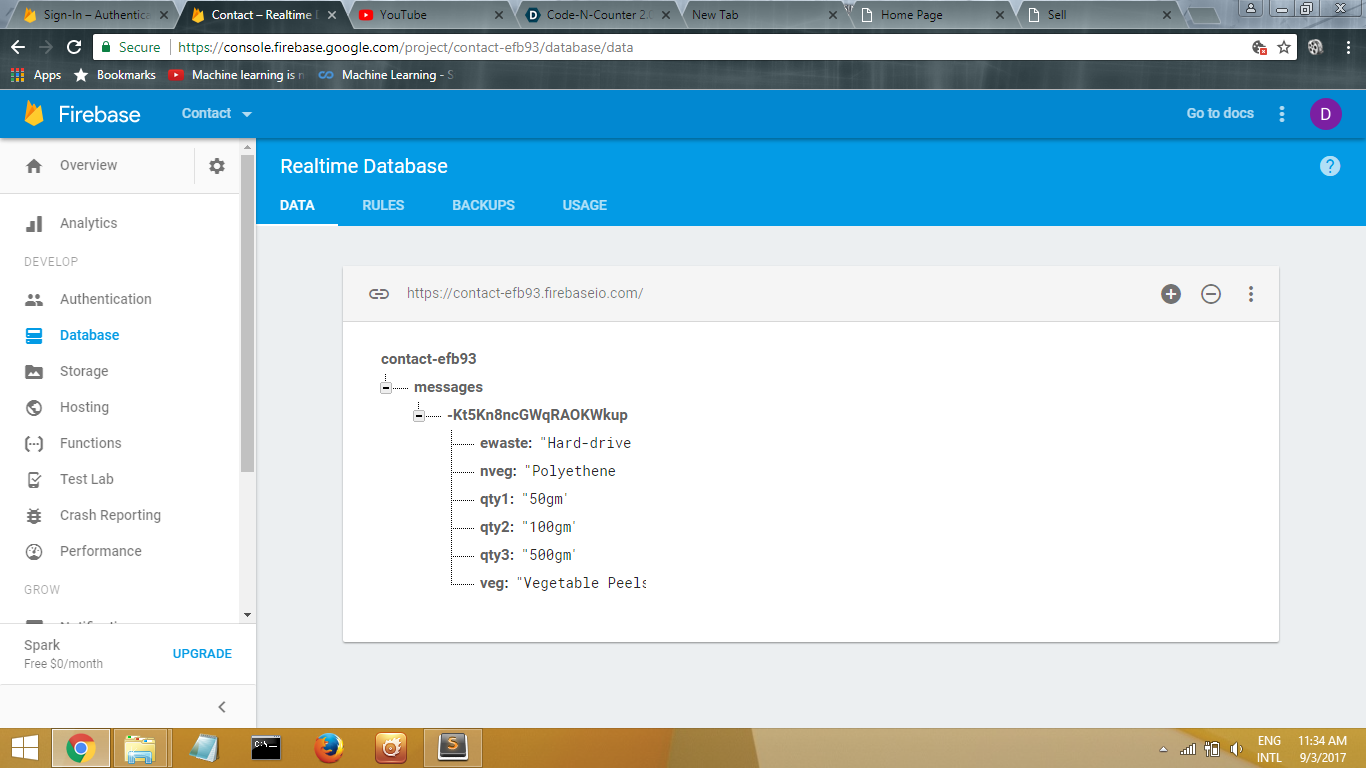The height and width of the screenshot is (768, 1366).
Task: Click the UPGRADE plan button
Action: click(202, 654)
